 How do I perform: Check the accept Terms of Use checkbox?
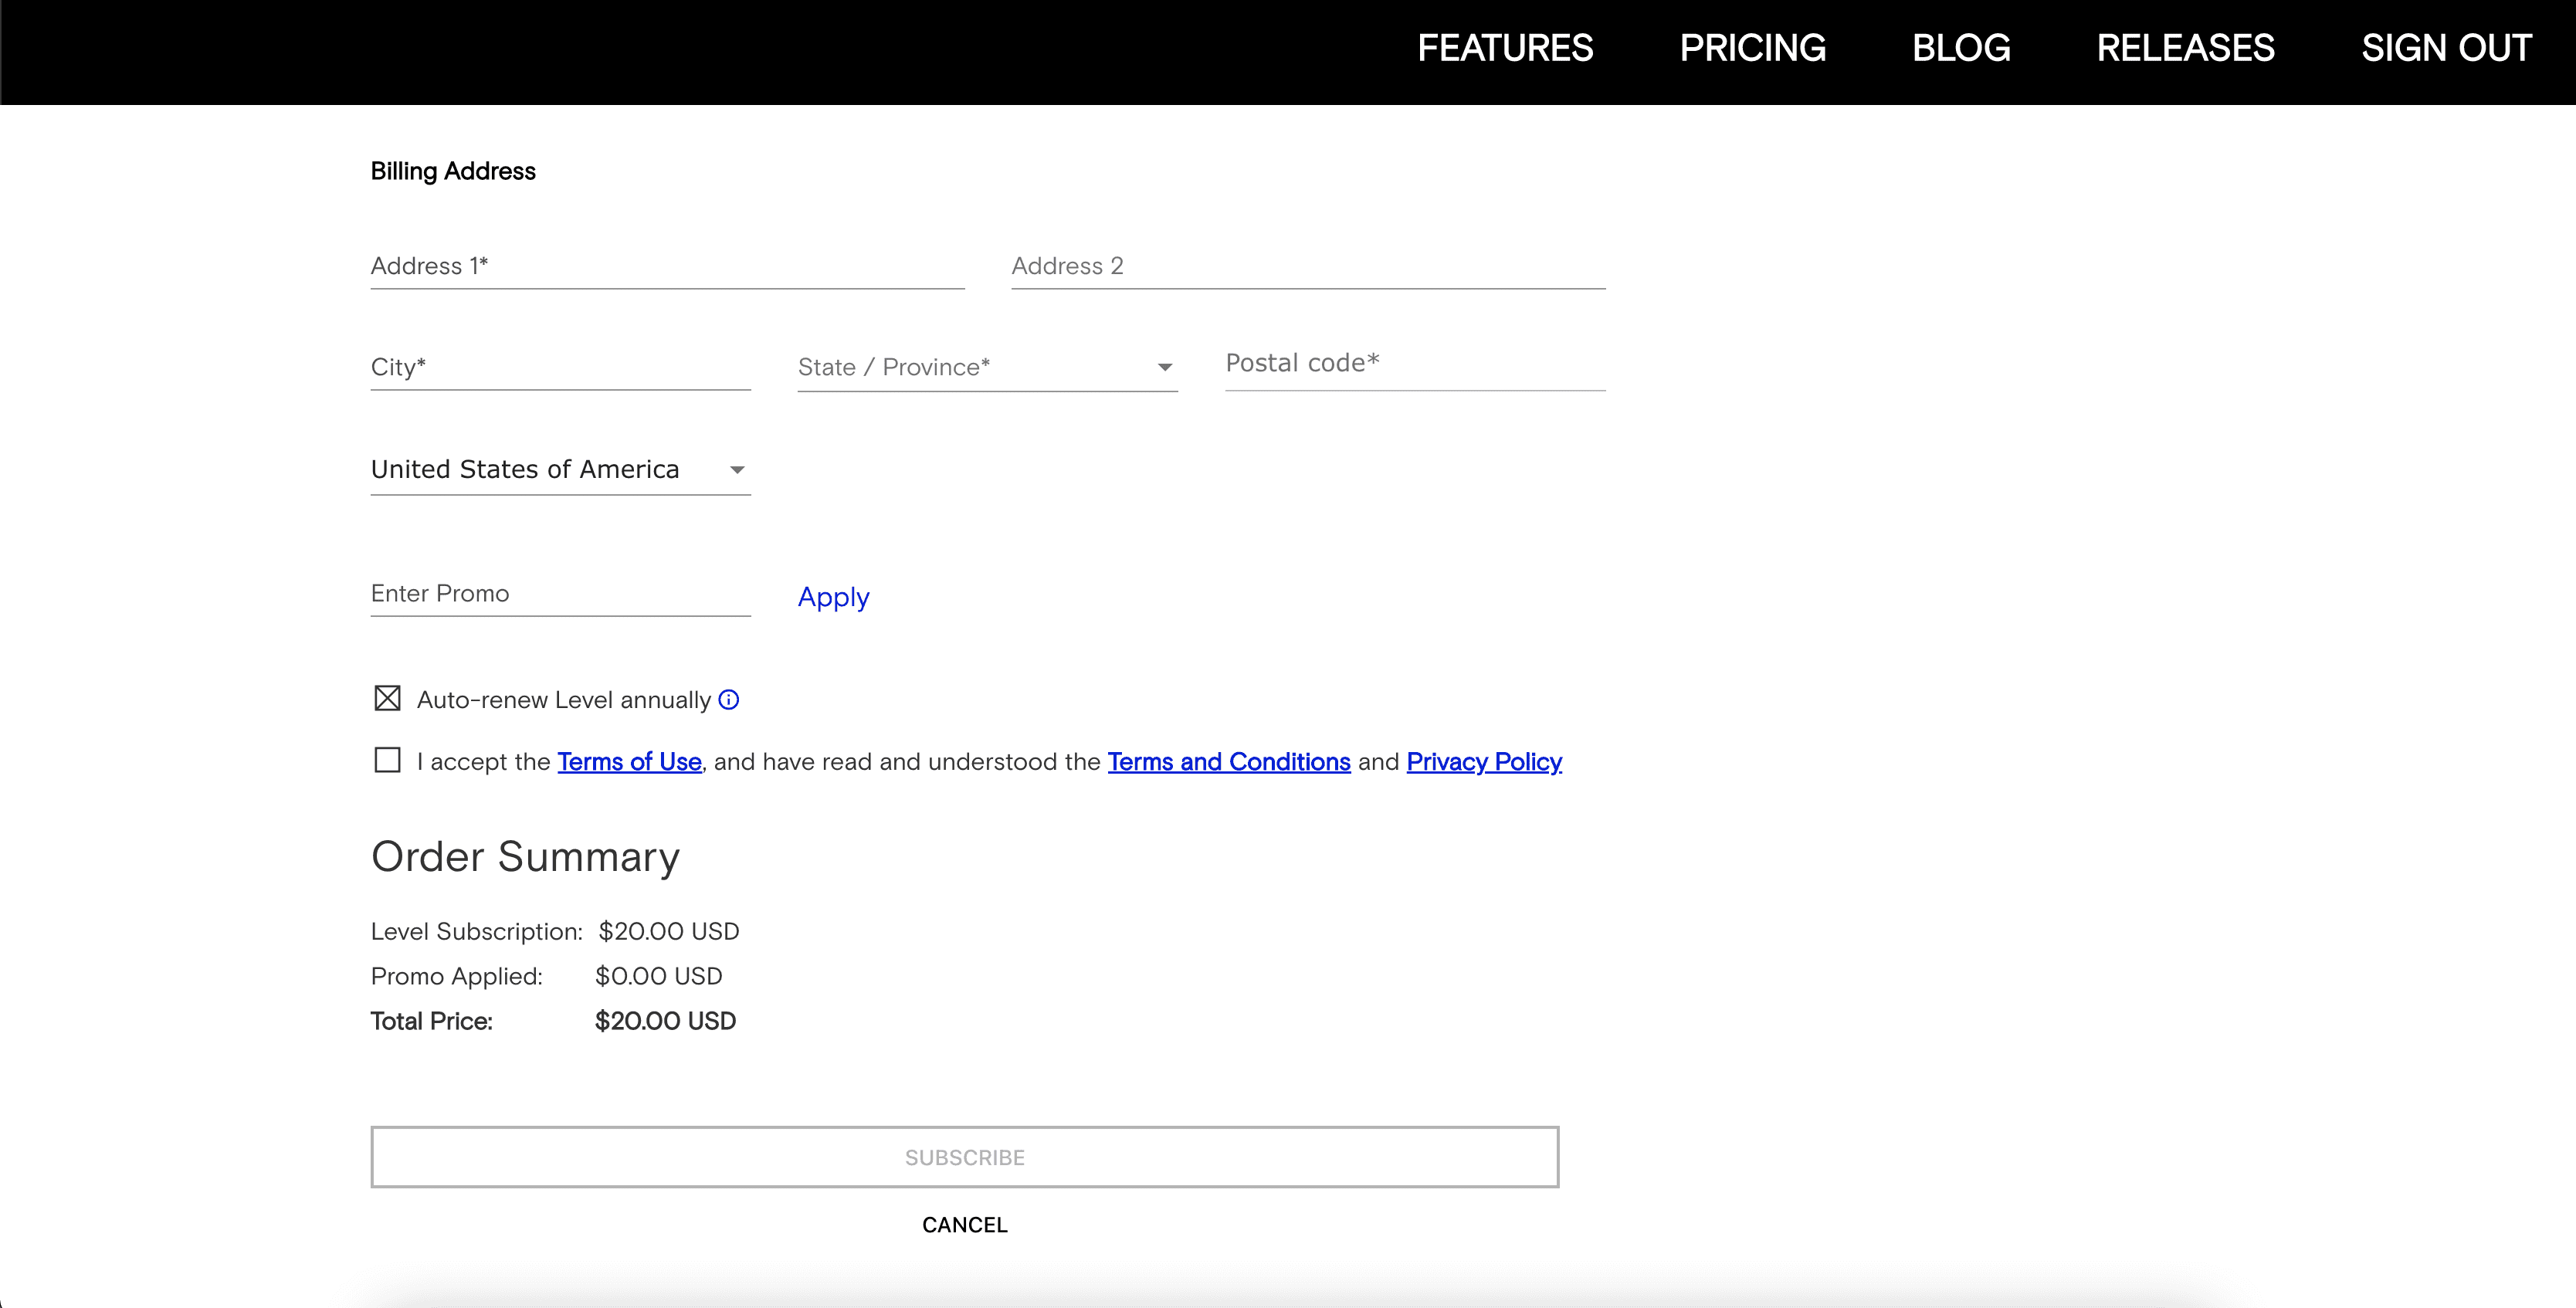click(387, 760)
